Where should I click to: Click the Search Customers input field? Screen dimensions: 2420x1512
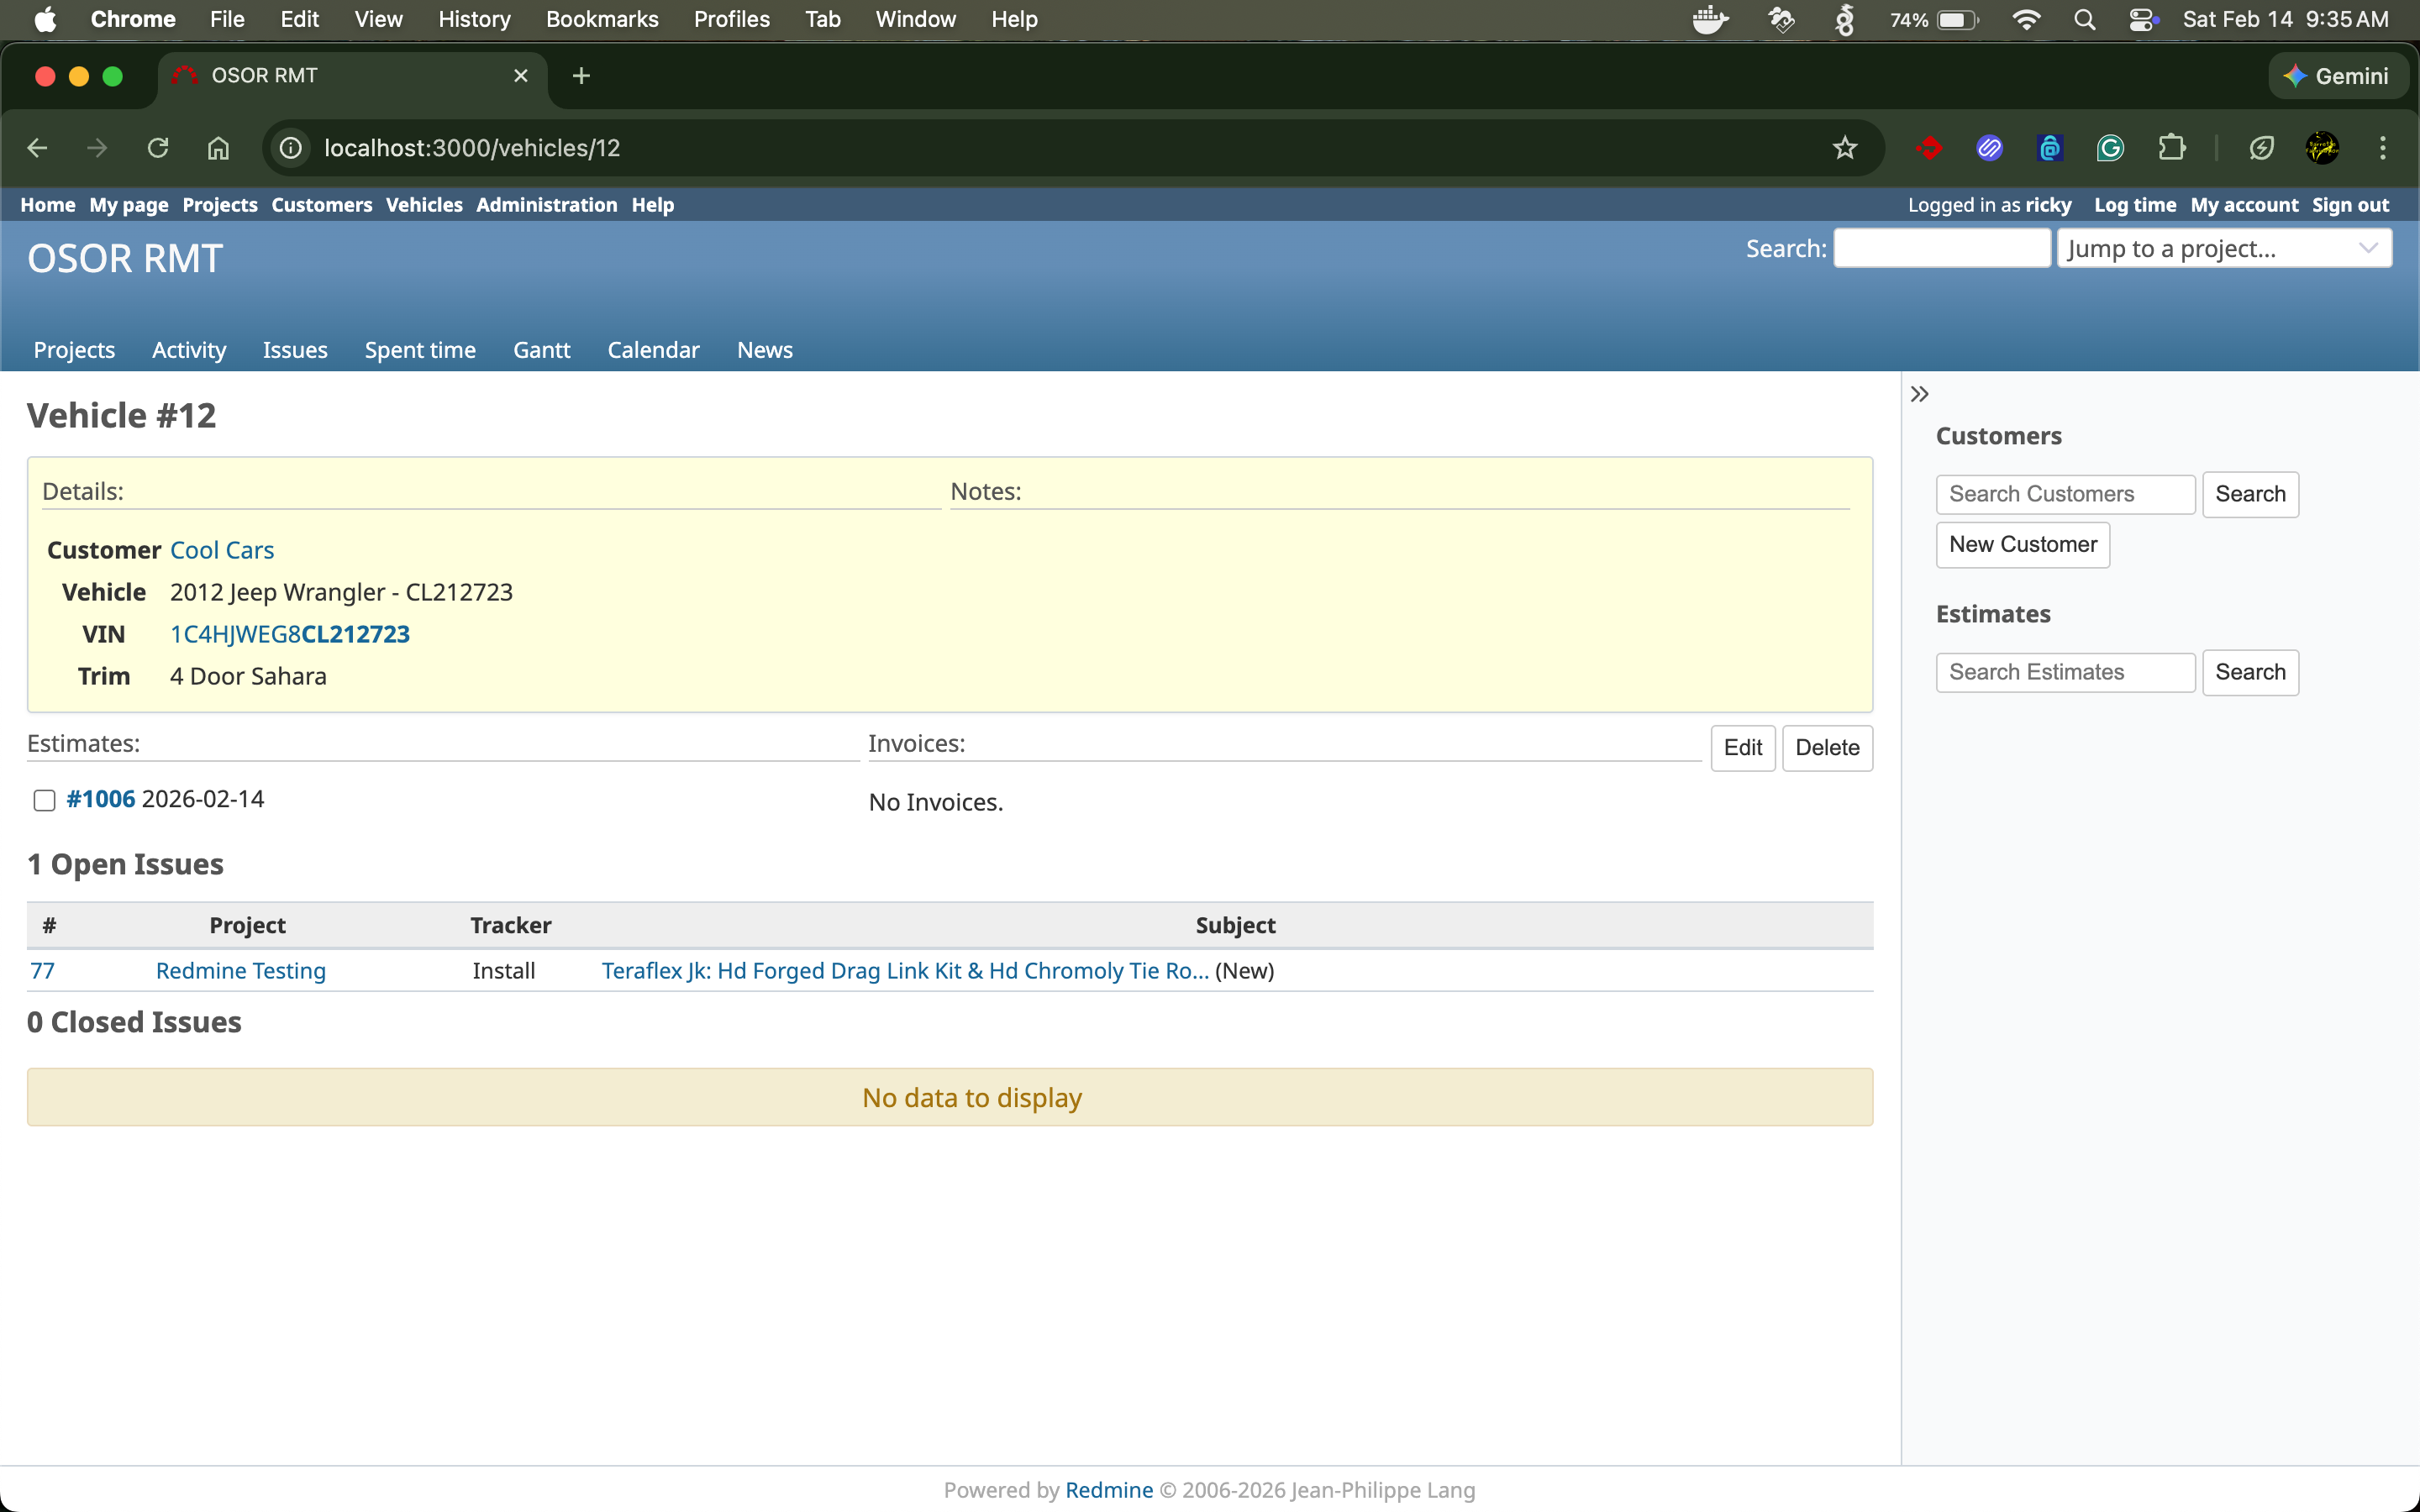pyautogui.click(x=2064, y=494)
